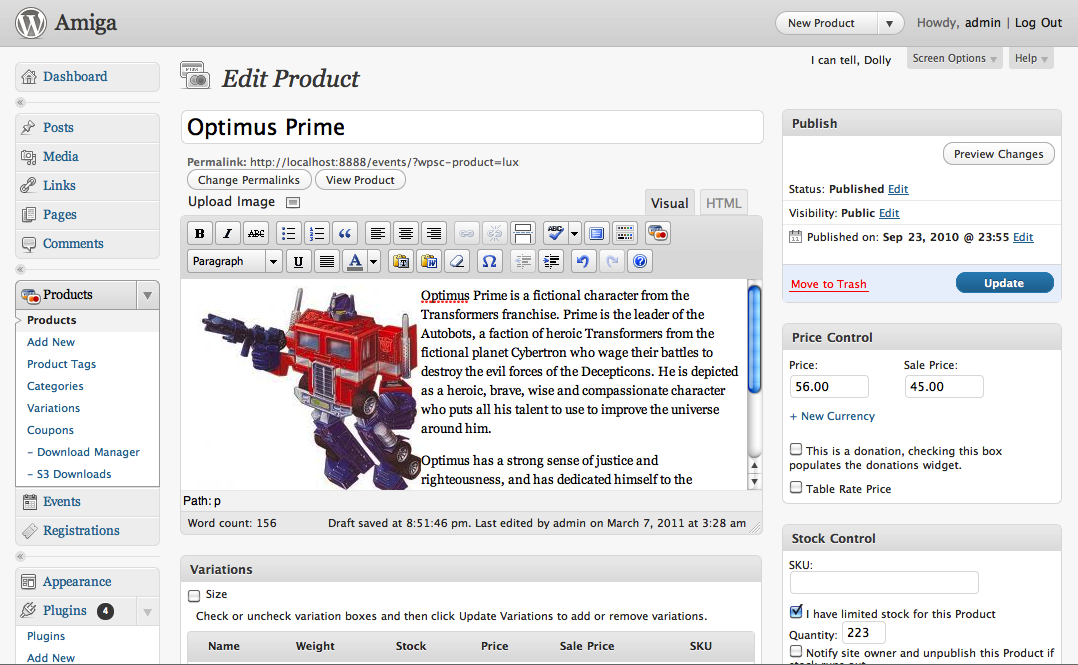
Task: Move the product to trash
Action: 828,284
